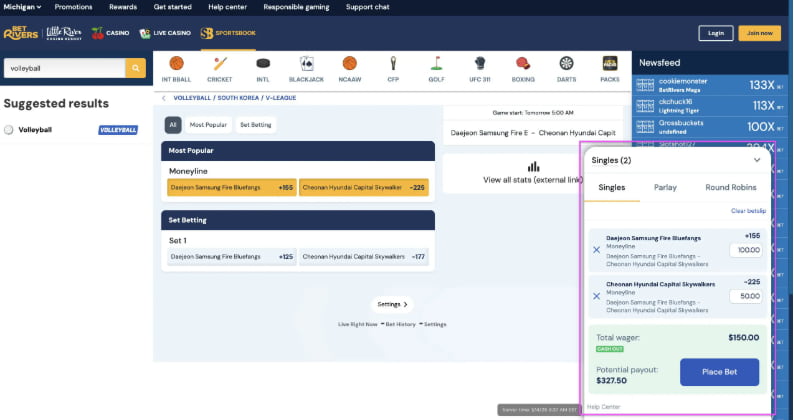Open the ckchuck16 Lightning Tiger newsfeed entry
This screenshot has height=420, width=794.
(x=710, y=106)
